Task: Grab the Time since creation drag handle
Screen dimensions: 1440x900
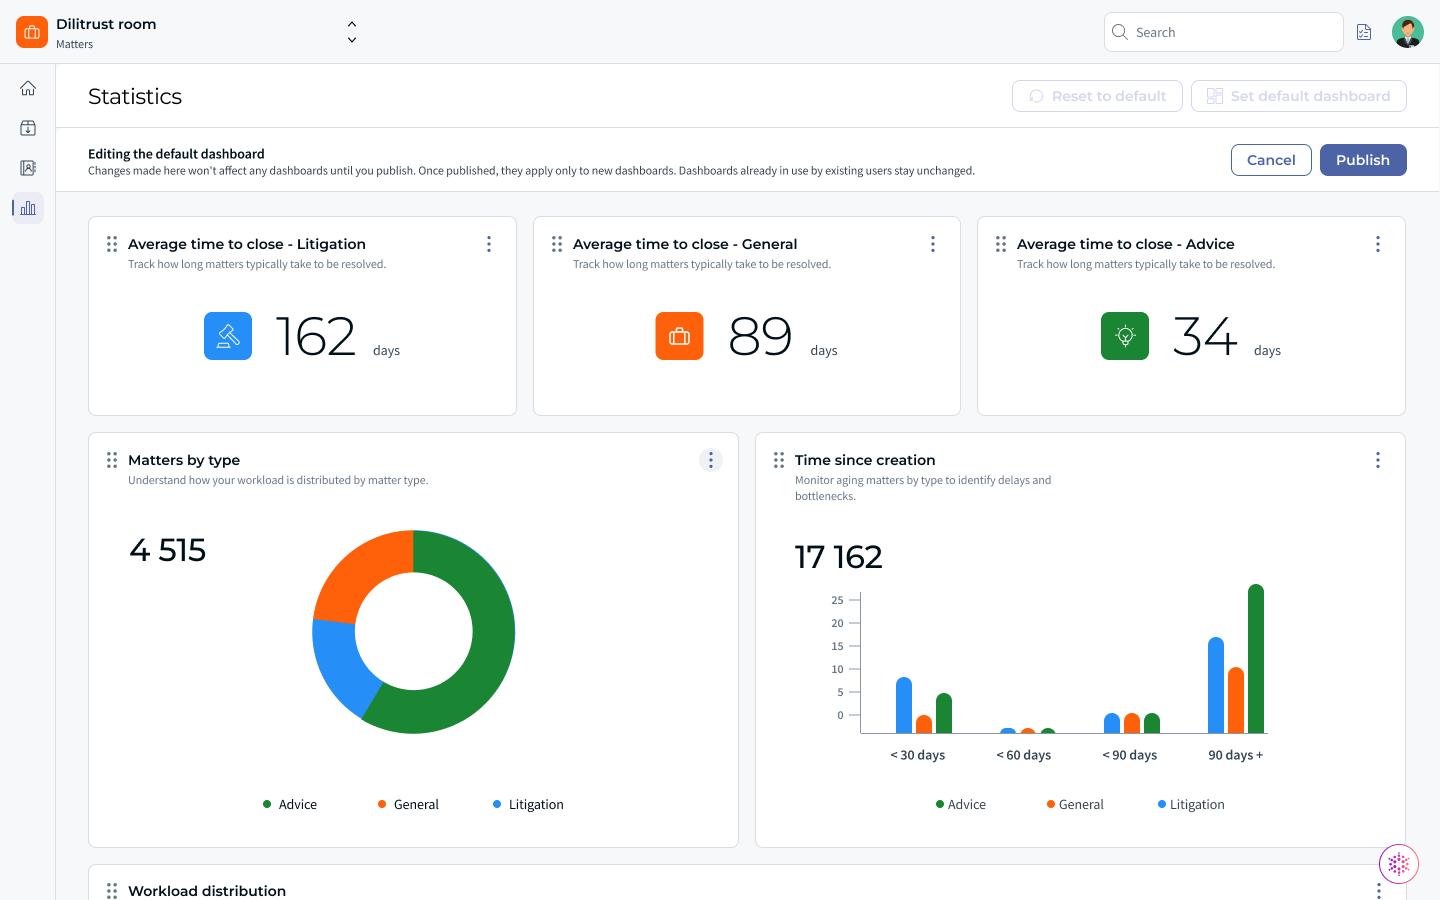Action: [779, 460]
